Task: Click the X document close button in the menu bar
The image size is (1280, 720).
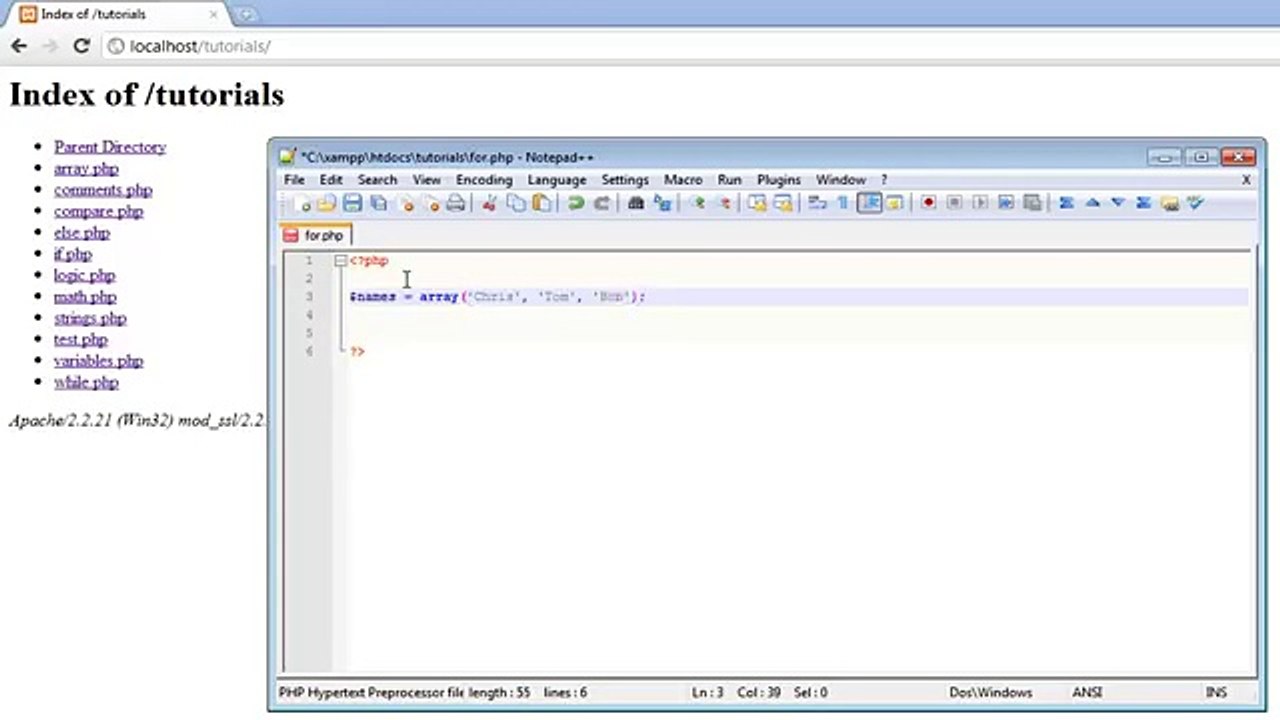Action: [1246, 180]
